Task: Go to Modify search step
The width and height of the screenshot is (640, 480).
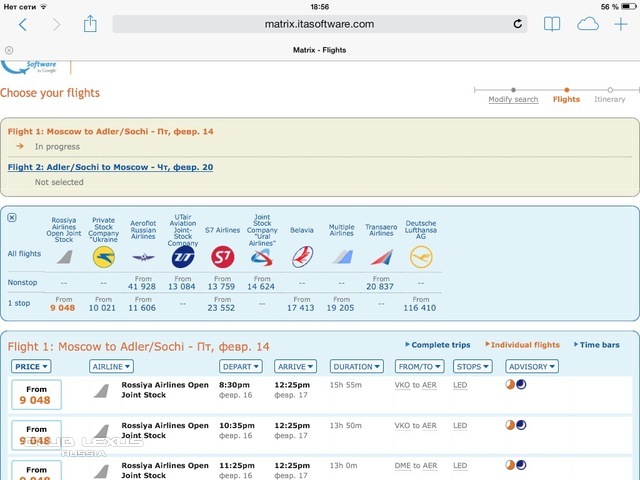Action: click(x=513, y=99)
